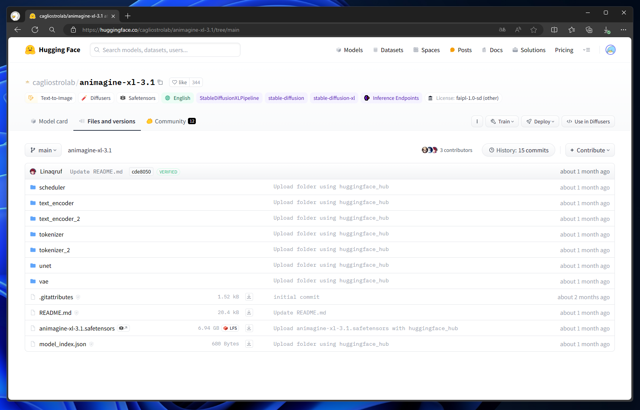Expand the Deploy dropdown

tap(540, 122)
